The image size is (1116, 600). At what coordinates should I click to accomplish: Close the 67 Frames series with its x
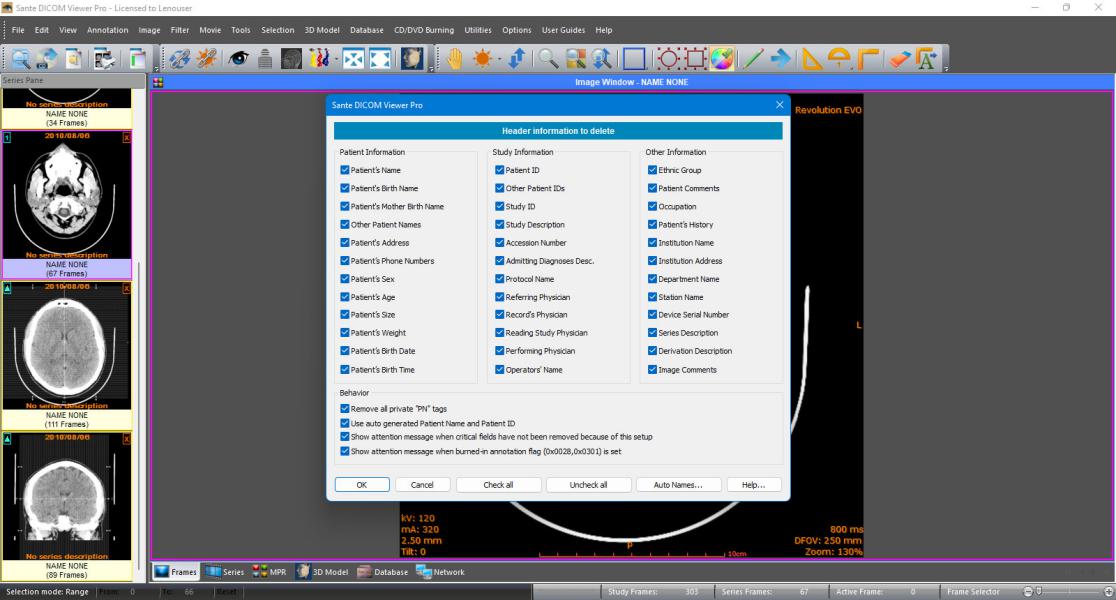tap(127, 137)
